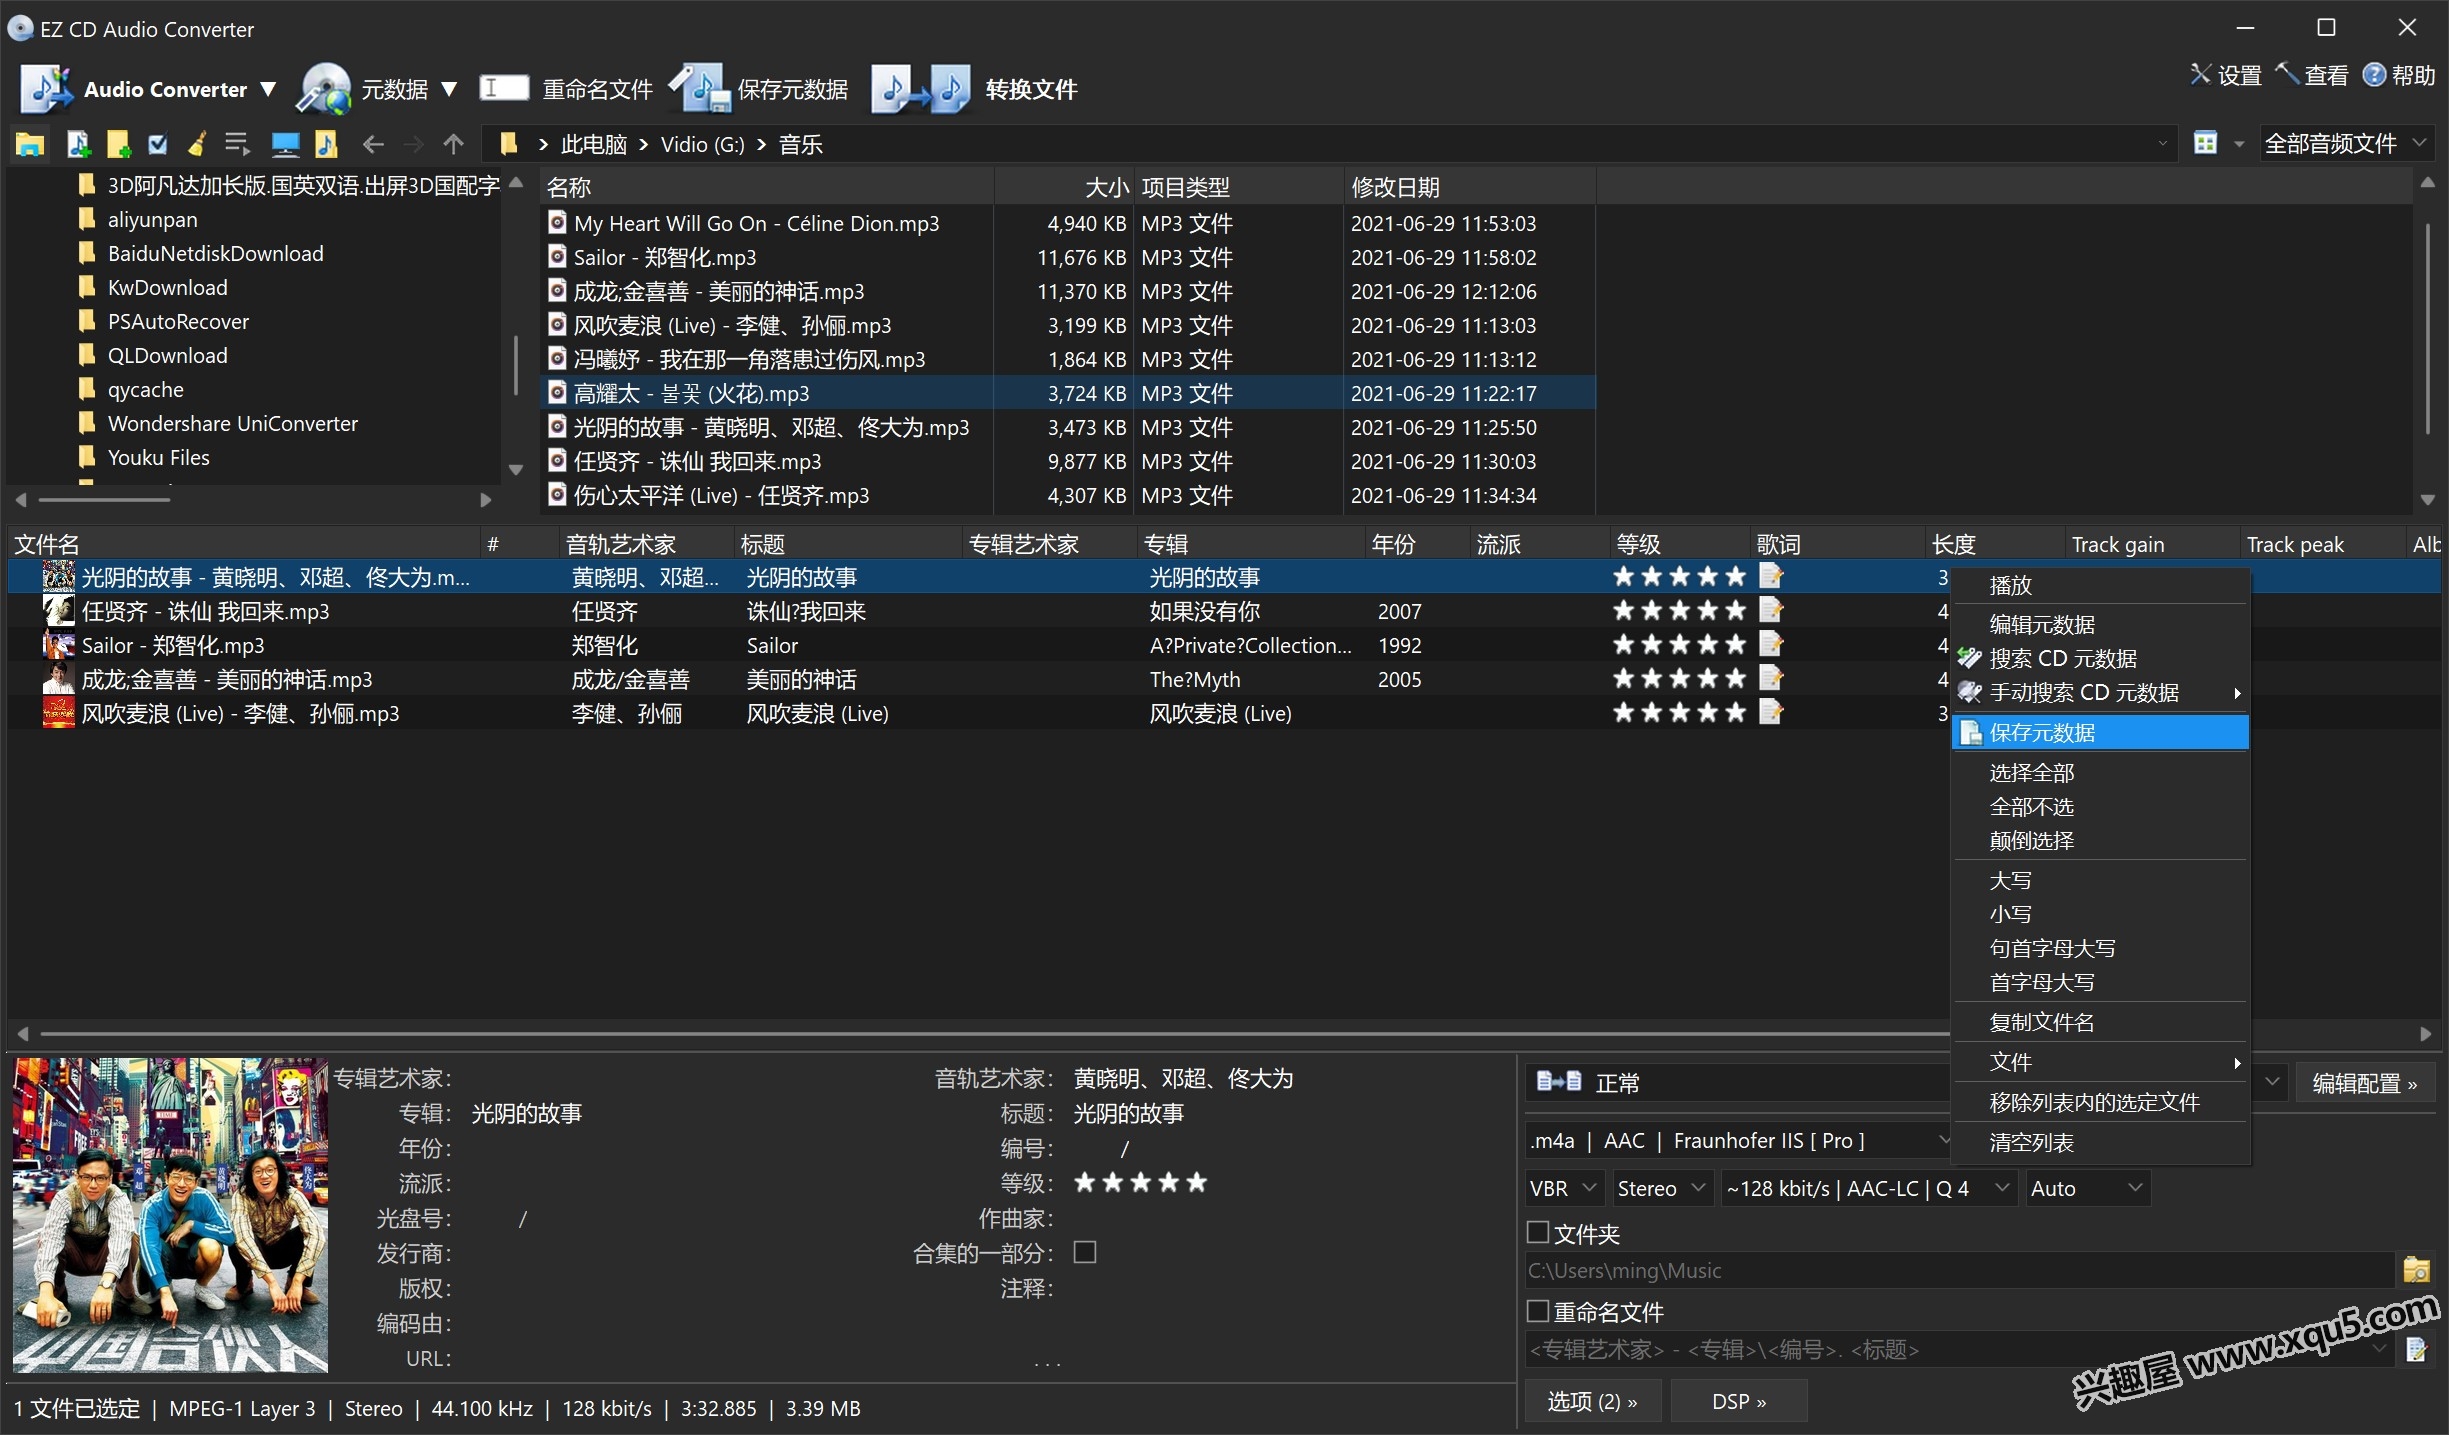
Task: Open the 正常 profile dropdown
Action: [1905, 1082]
